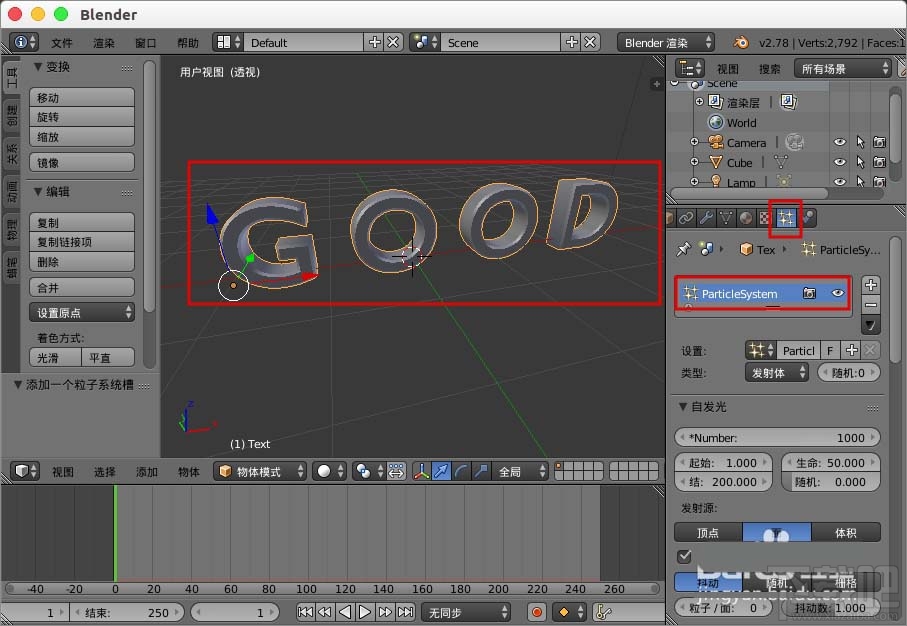Adjust the *Number particle count slider
Viewport: 907px width, 626px height.
[778, 437]
